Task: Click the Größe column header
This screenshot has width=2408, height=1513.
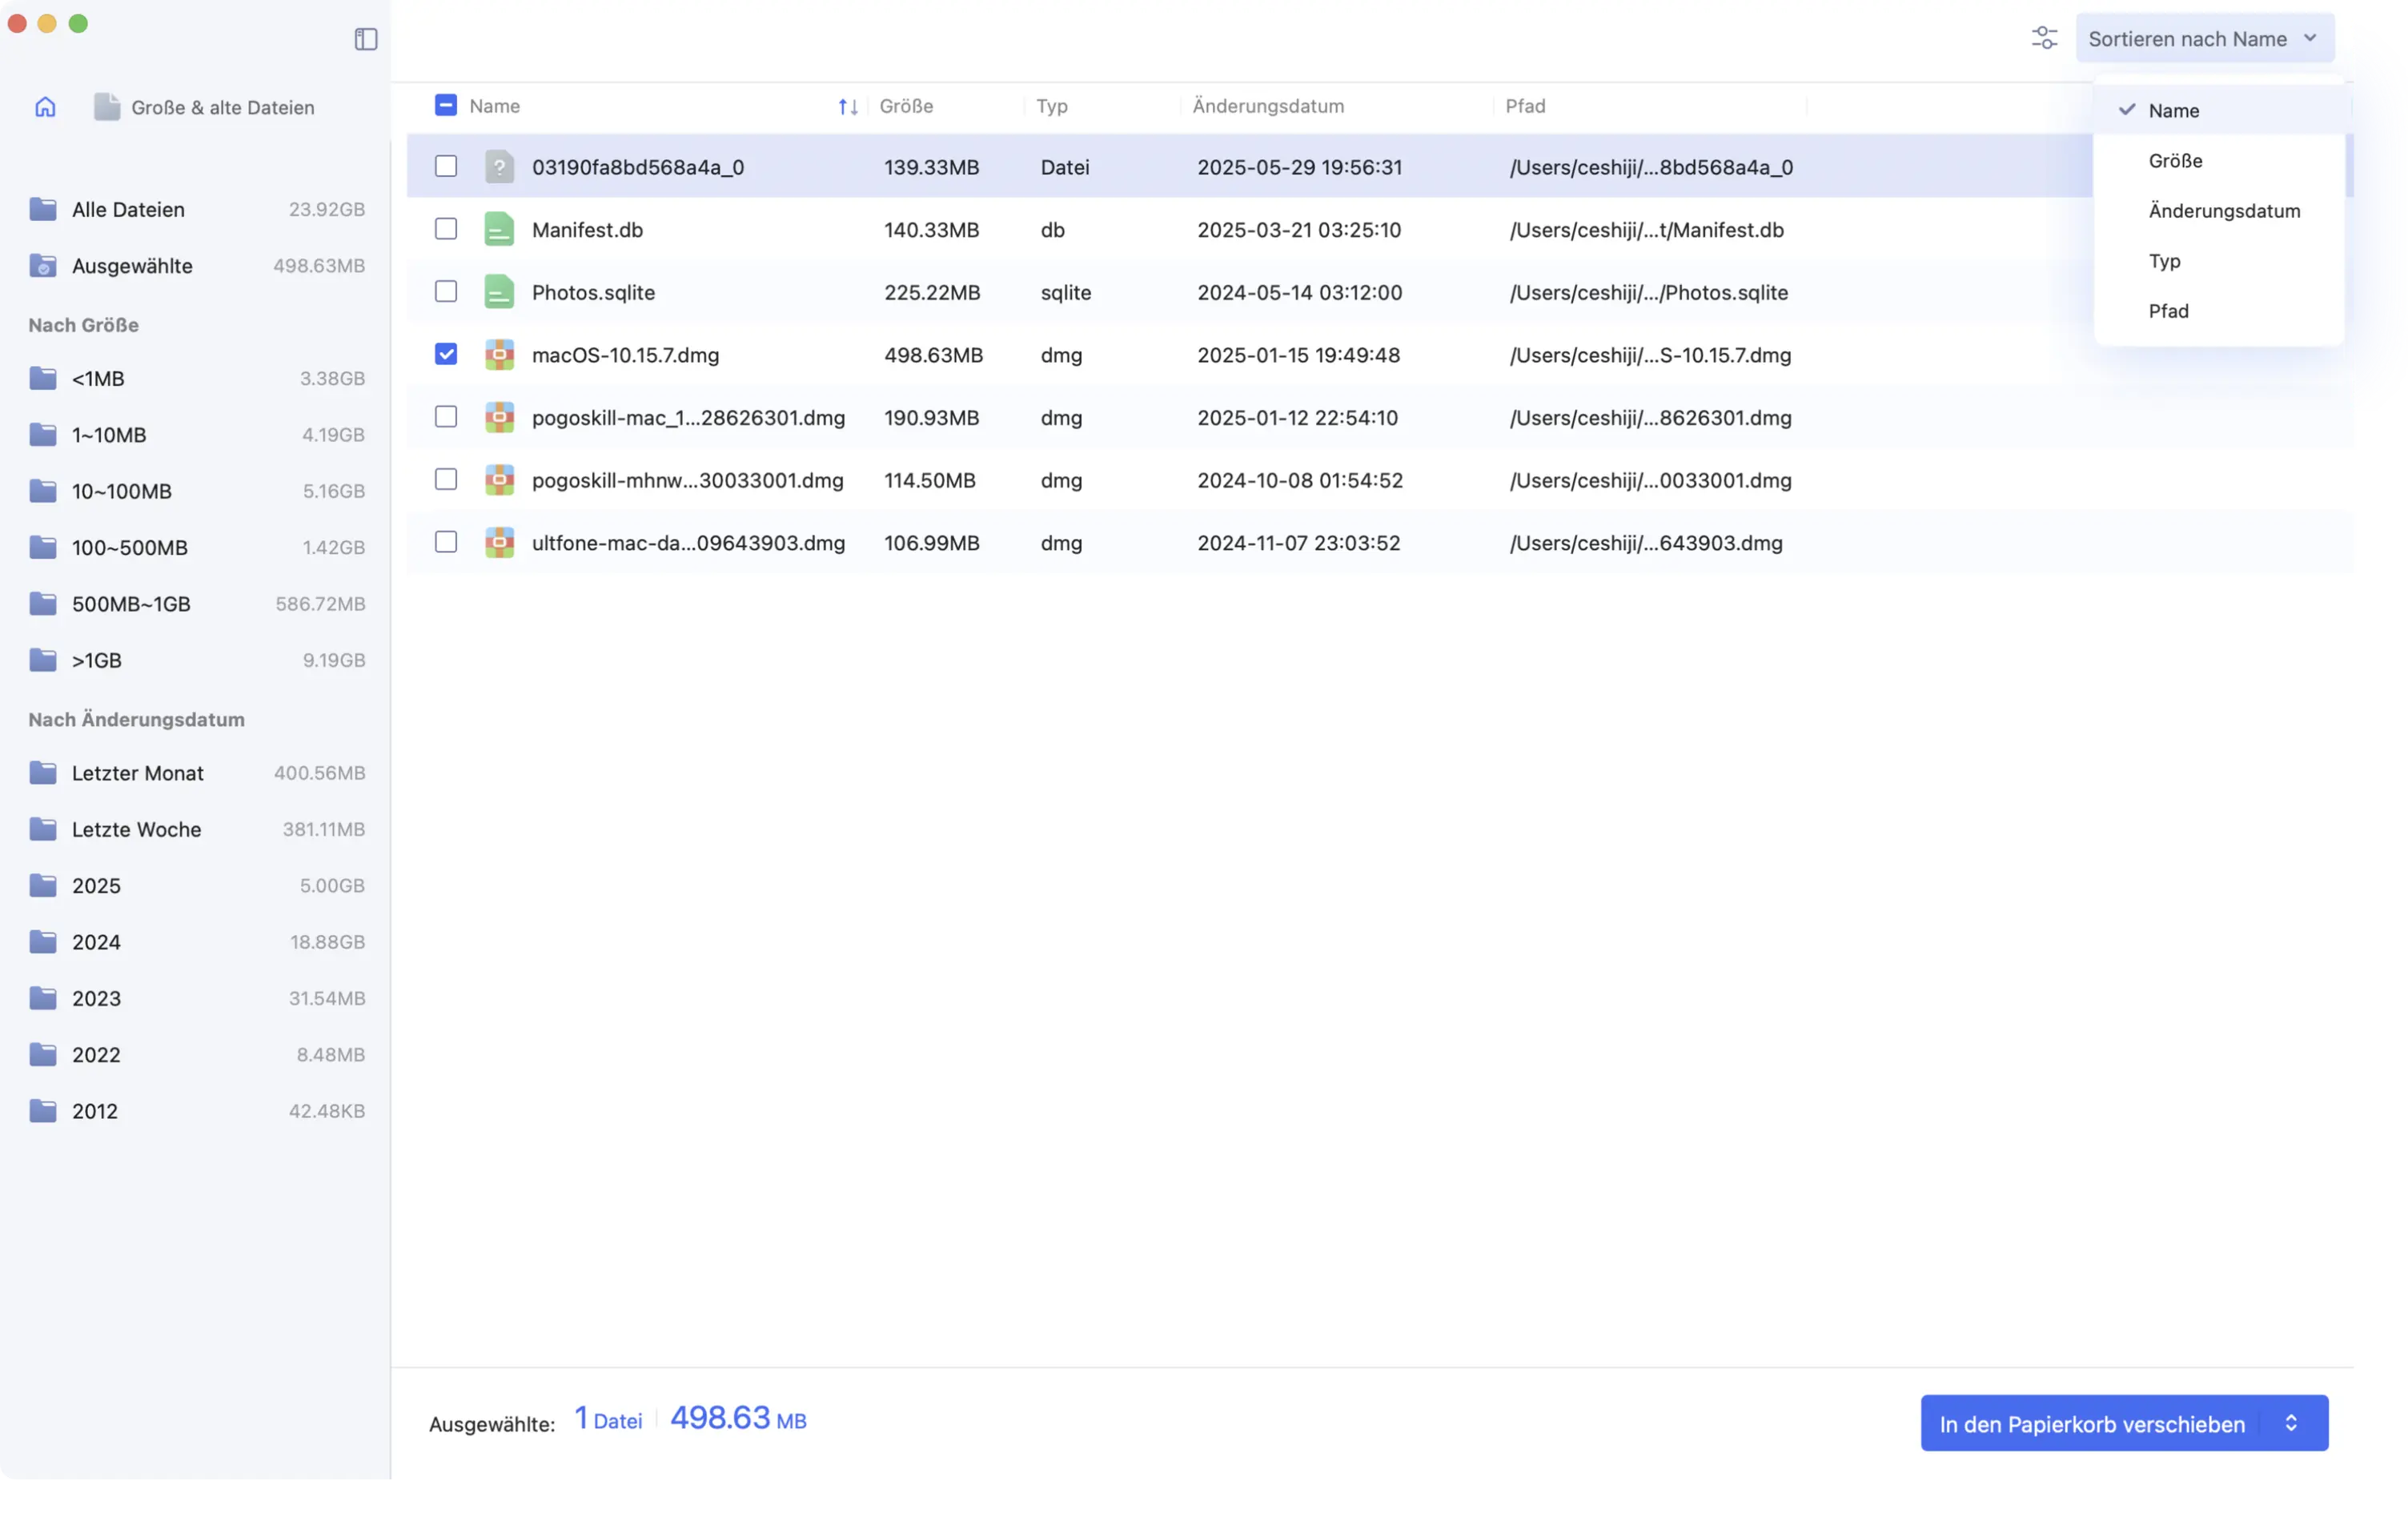Action: tap(906, 106)
